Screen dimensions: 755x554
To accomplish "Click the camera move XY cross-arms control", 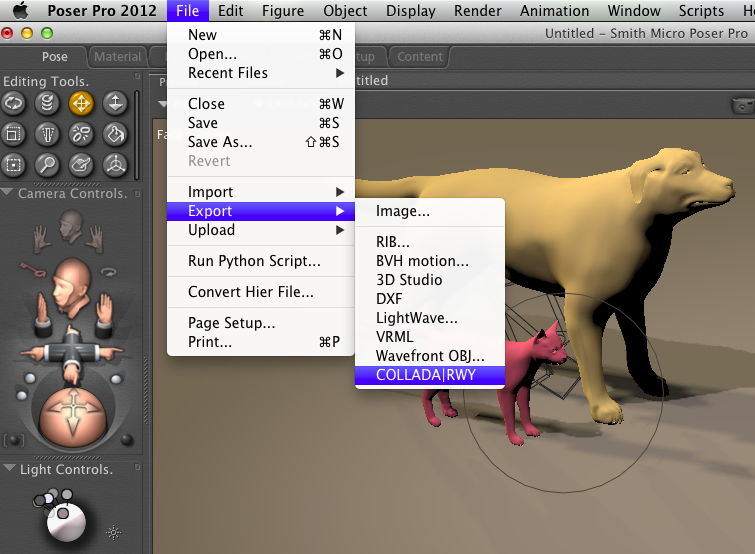I will 72,354.
